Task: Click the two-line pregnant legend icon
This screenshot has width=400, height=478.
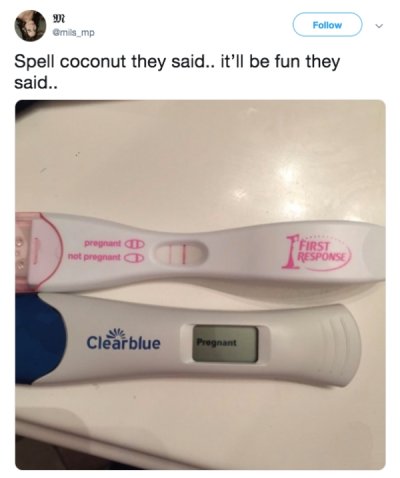Action: 134,244
